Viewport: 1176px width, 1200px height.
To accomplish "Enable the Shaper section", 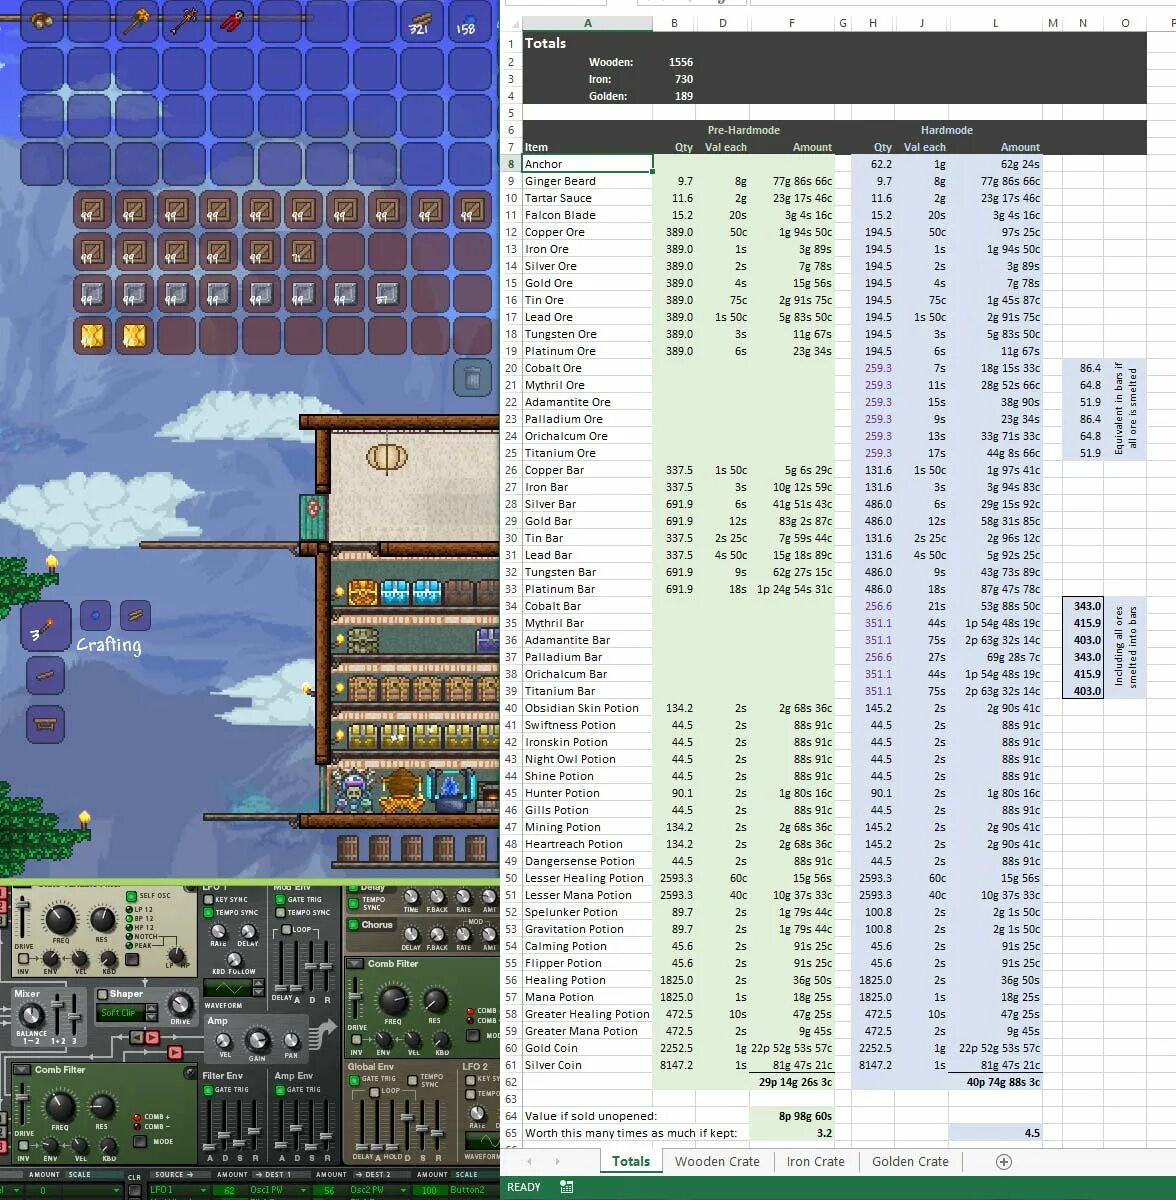I will tap(102, 995).
